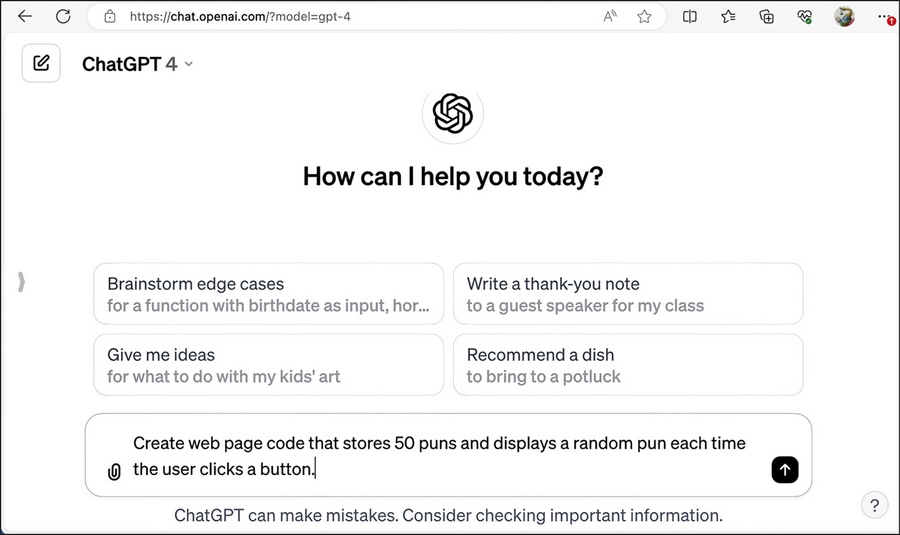Select the Recommend a dish suggestion

pyautogui.click(x=628, y=365)
